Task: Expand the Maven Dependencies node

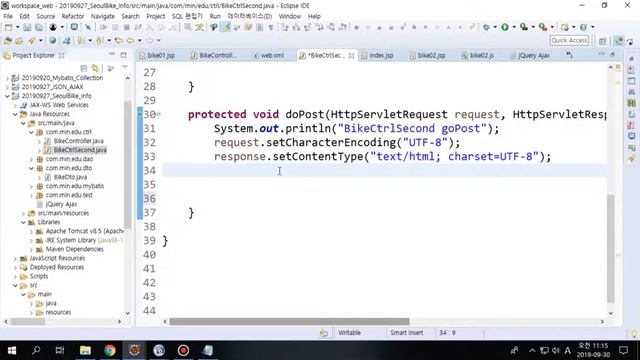Action: pos(31,249)
